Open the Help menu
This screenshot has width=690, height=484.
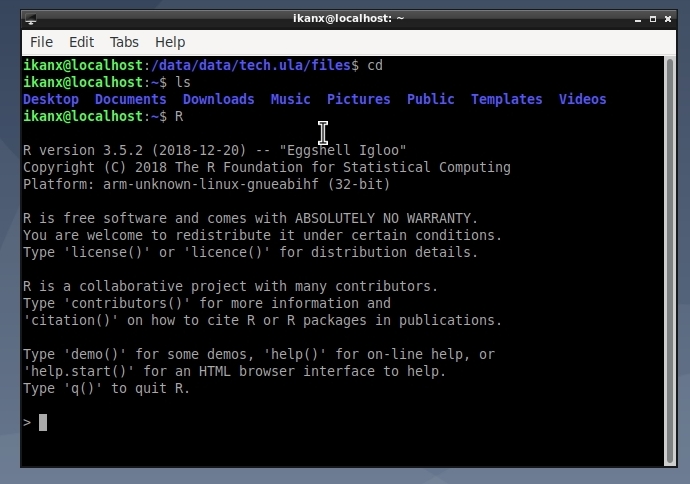(170, 42)
